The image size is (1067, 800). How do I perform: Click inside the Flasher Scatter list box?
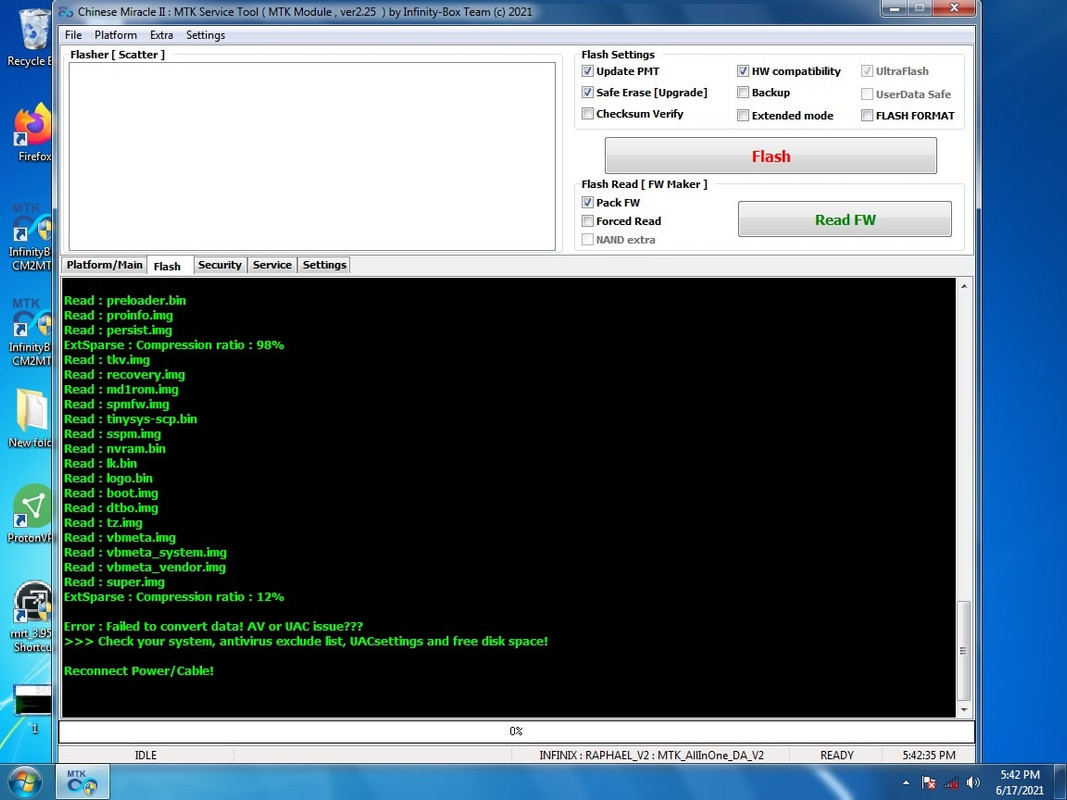pos(312,156)
